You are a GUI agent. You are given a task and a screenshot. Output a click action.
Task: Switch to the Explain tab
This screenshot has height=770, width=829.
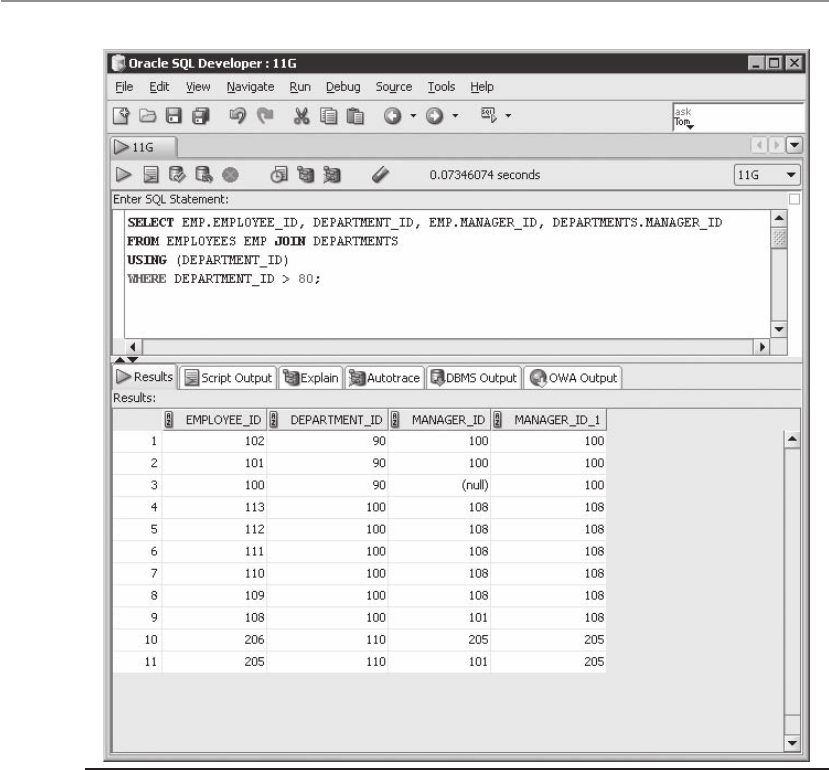pos(311,378)
